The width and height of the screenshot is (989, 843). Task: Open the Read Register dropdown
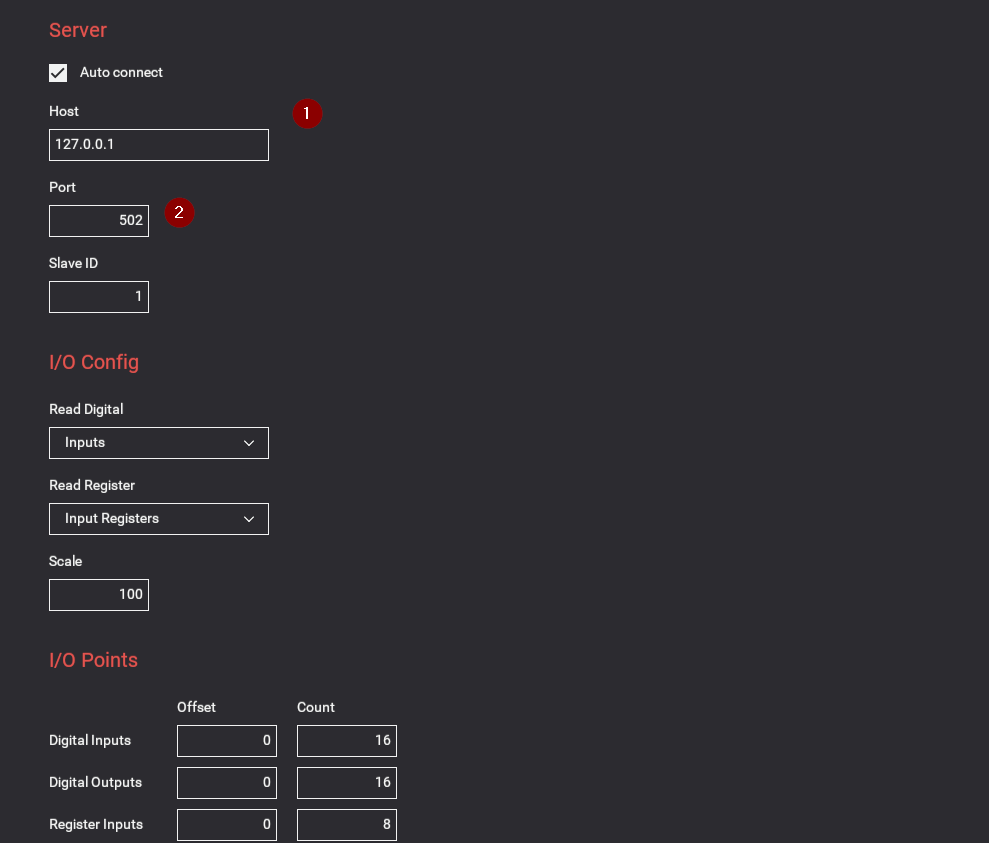tap(159, 519)
